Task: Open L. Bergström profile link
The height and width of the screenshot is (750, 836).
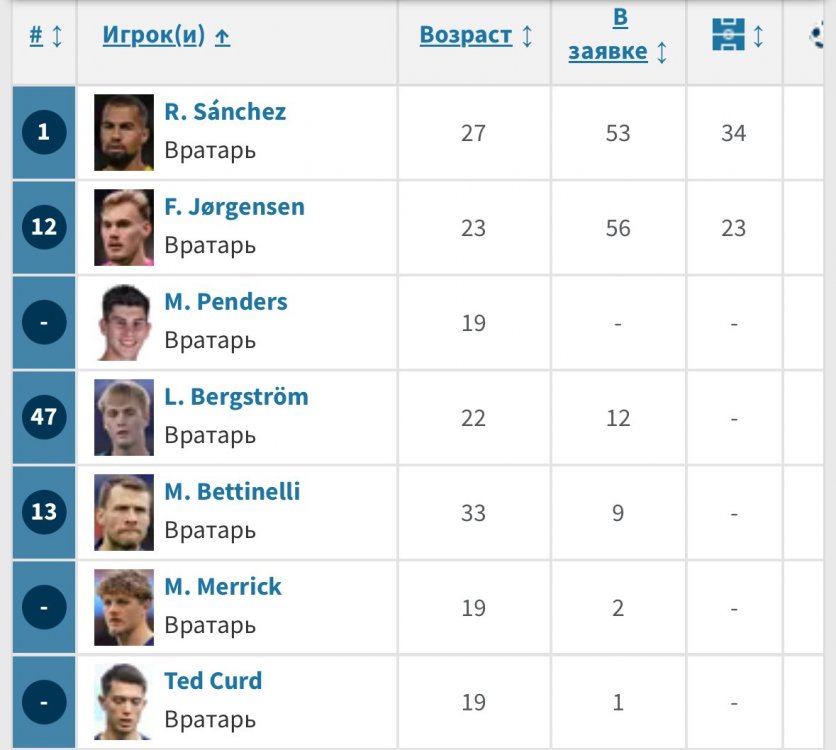Action: point(236,397)
